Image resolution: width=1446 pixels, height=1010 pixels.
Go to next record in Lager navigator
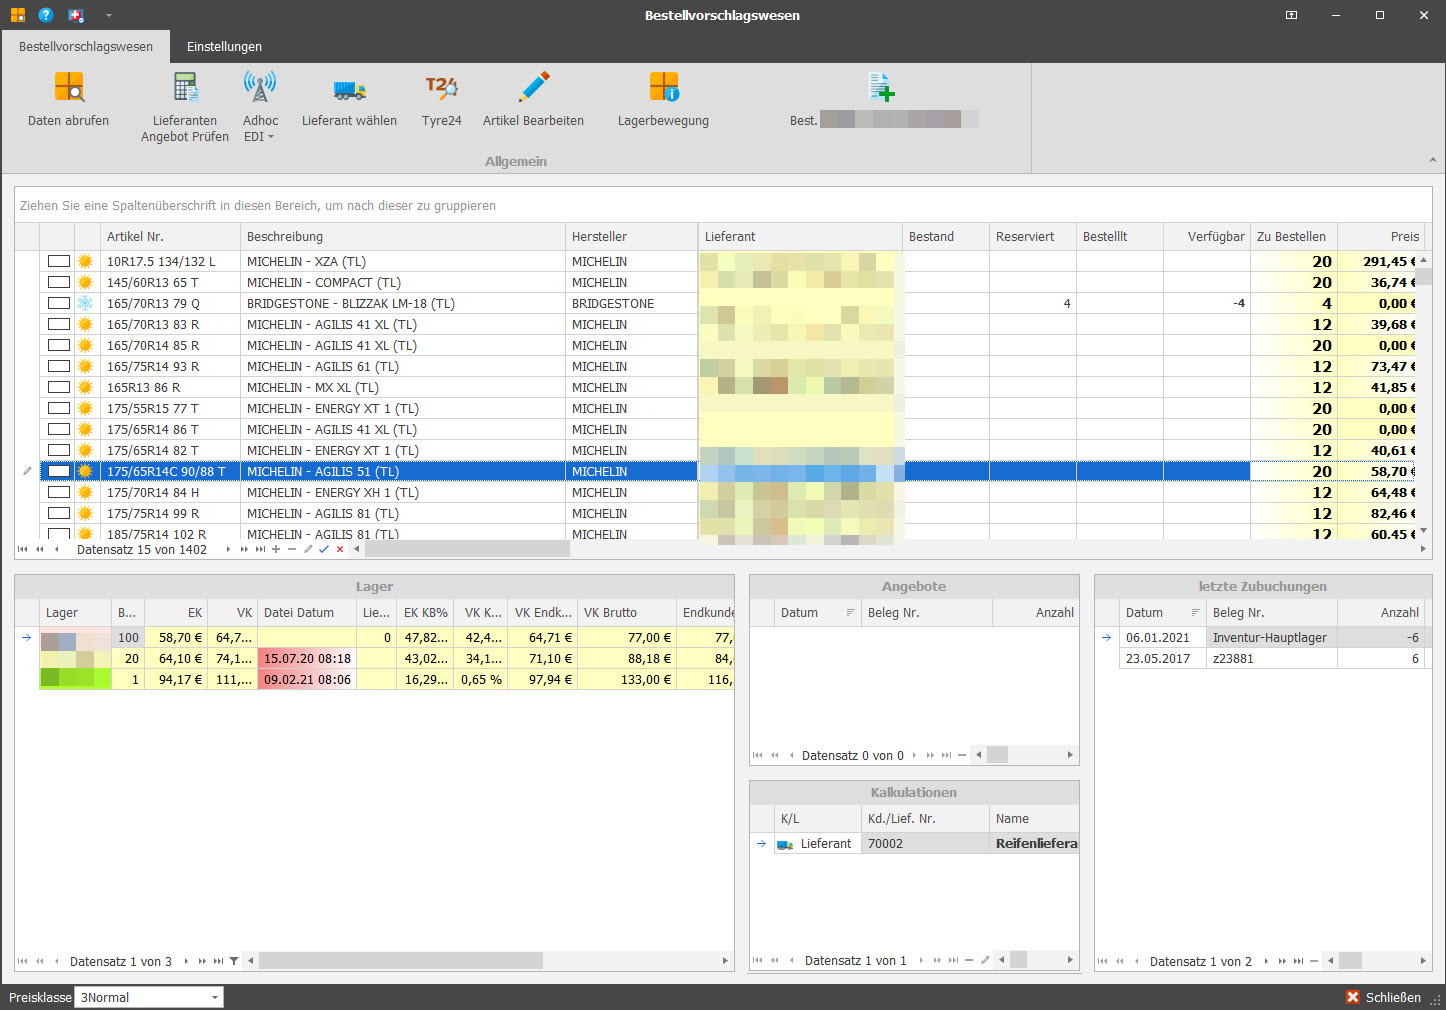click(x=186, y=961)
